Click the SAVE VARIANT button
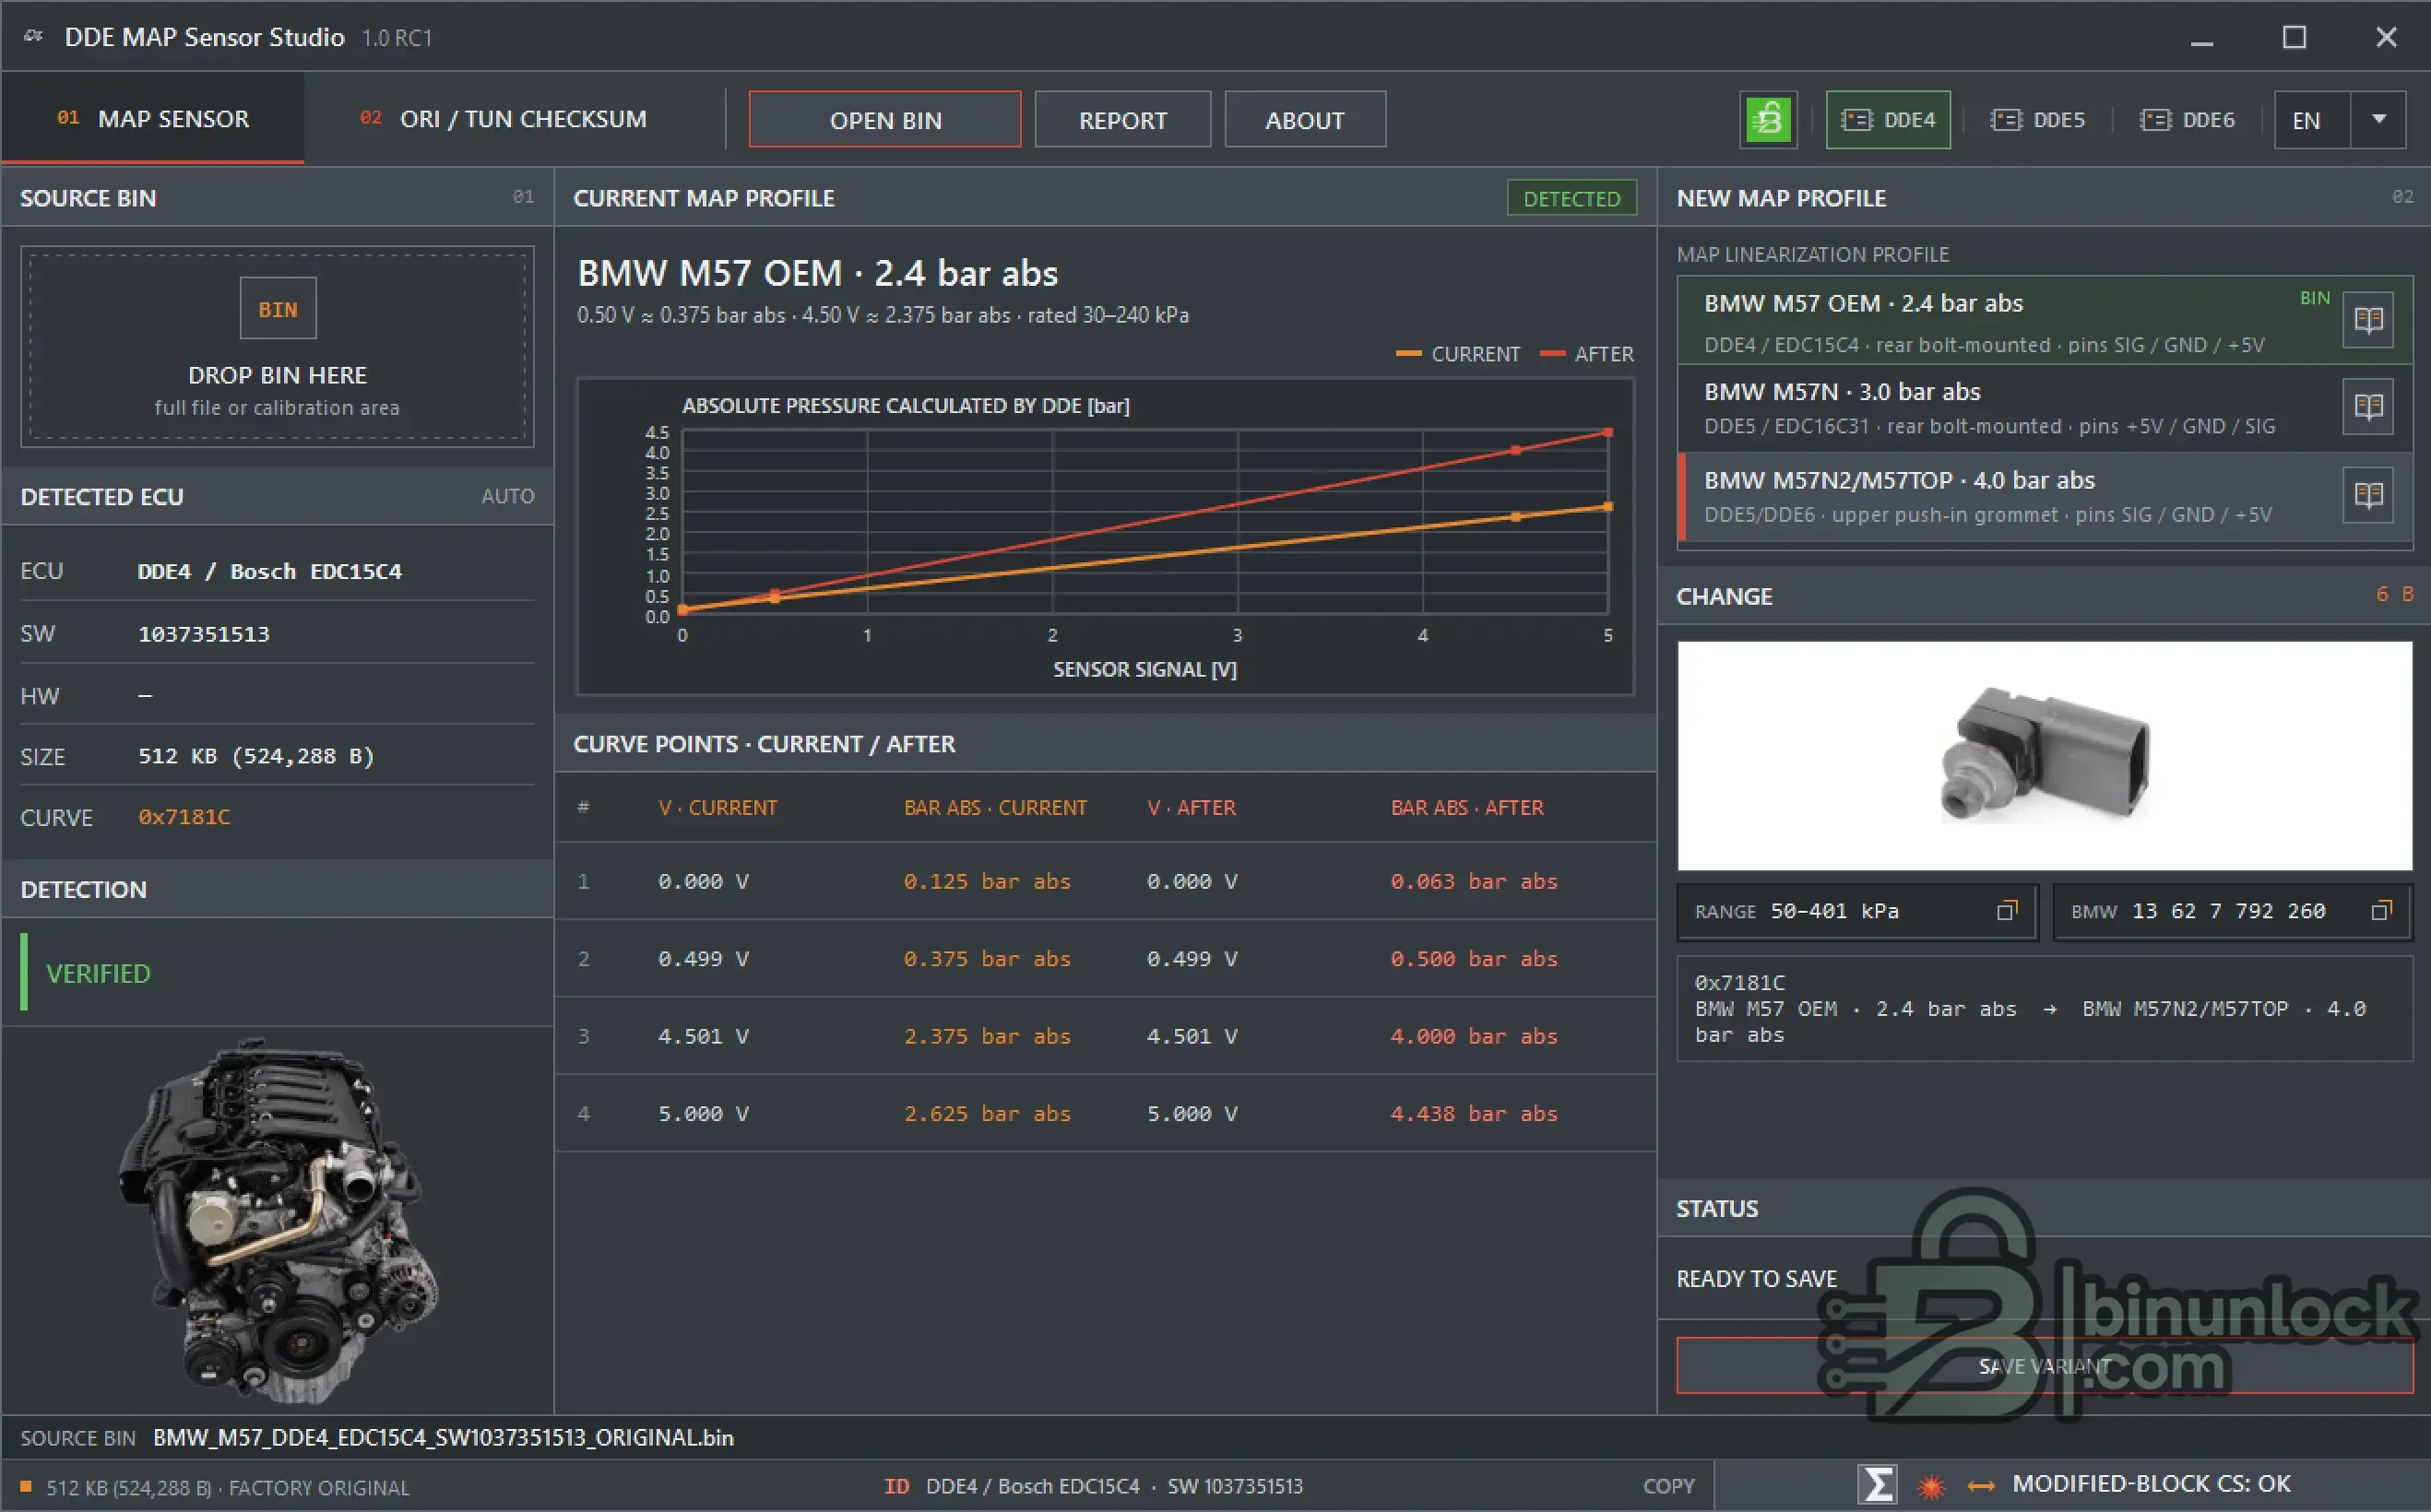 tap(2045, 1366)
